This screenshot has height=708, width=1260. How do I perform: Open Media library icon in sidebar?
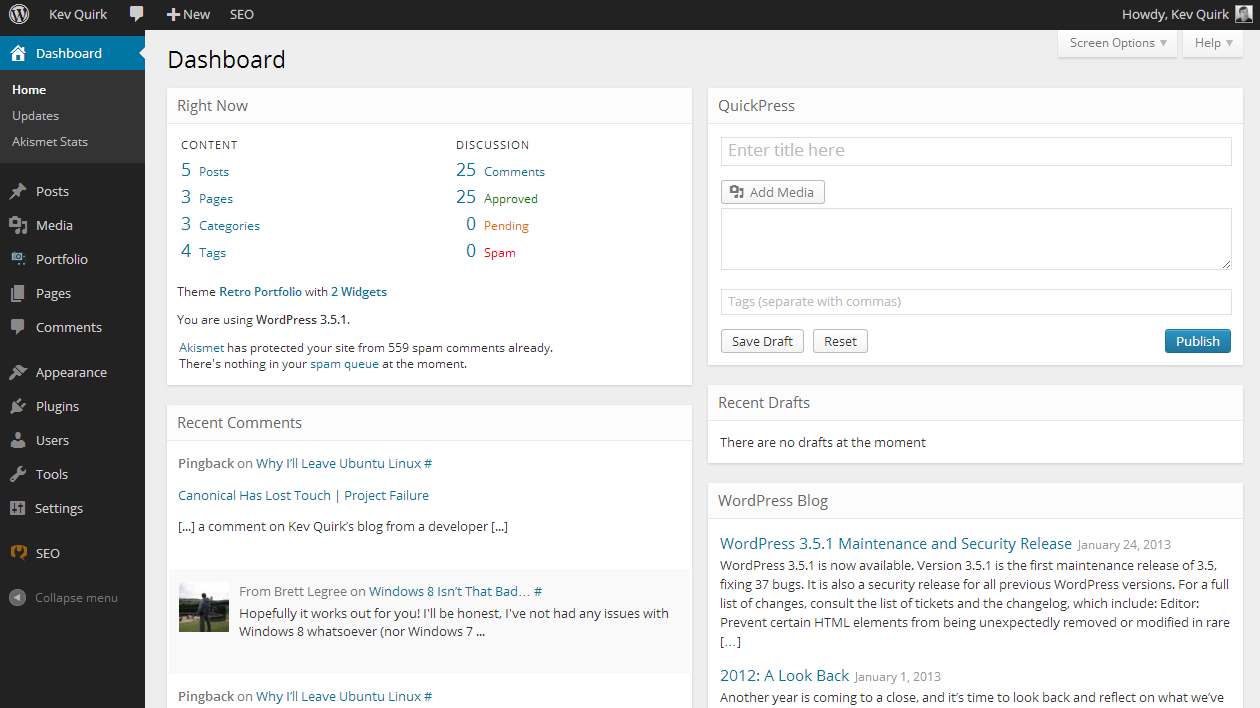pos(18,225)
